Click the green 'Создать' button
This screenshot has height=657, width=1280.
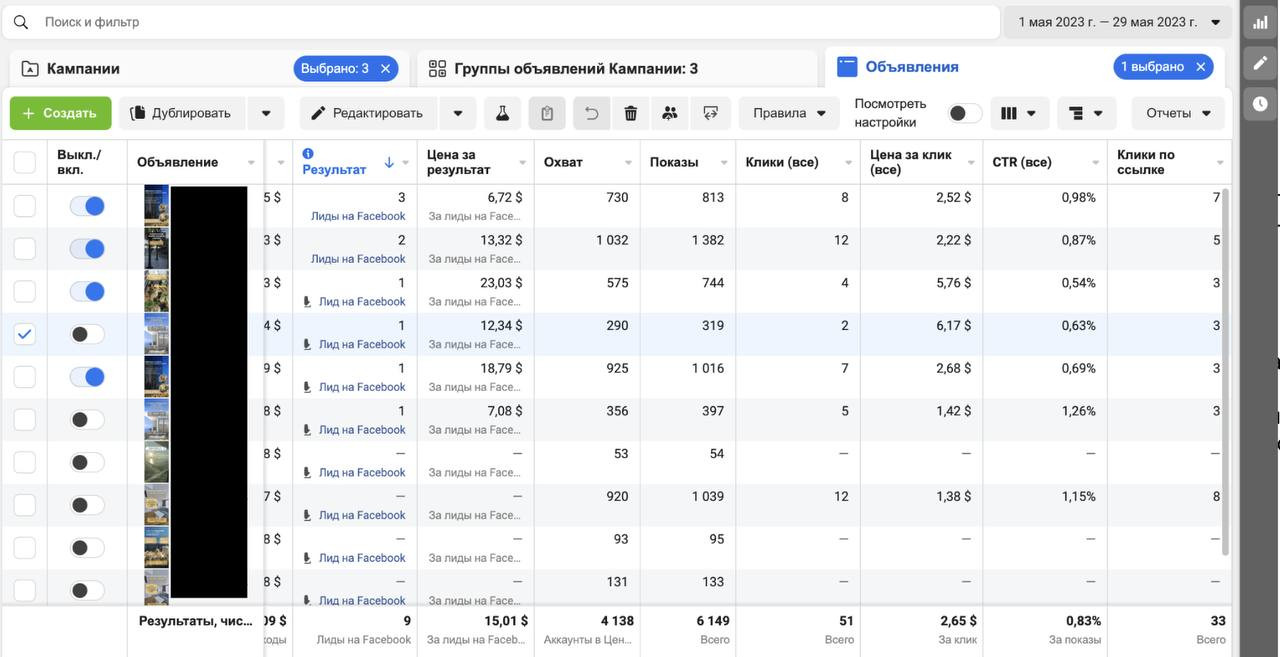tap(60, 113)
